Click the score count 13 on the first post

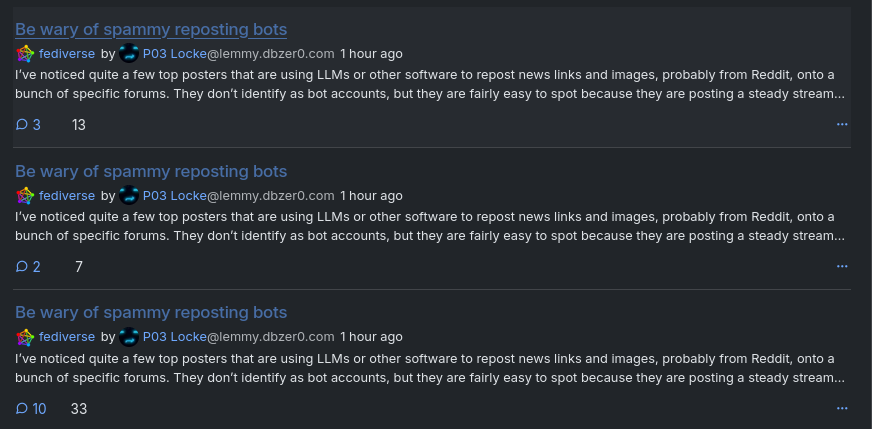79,125
